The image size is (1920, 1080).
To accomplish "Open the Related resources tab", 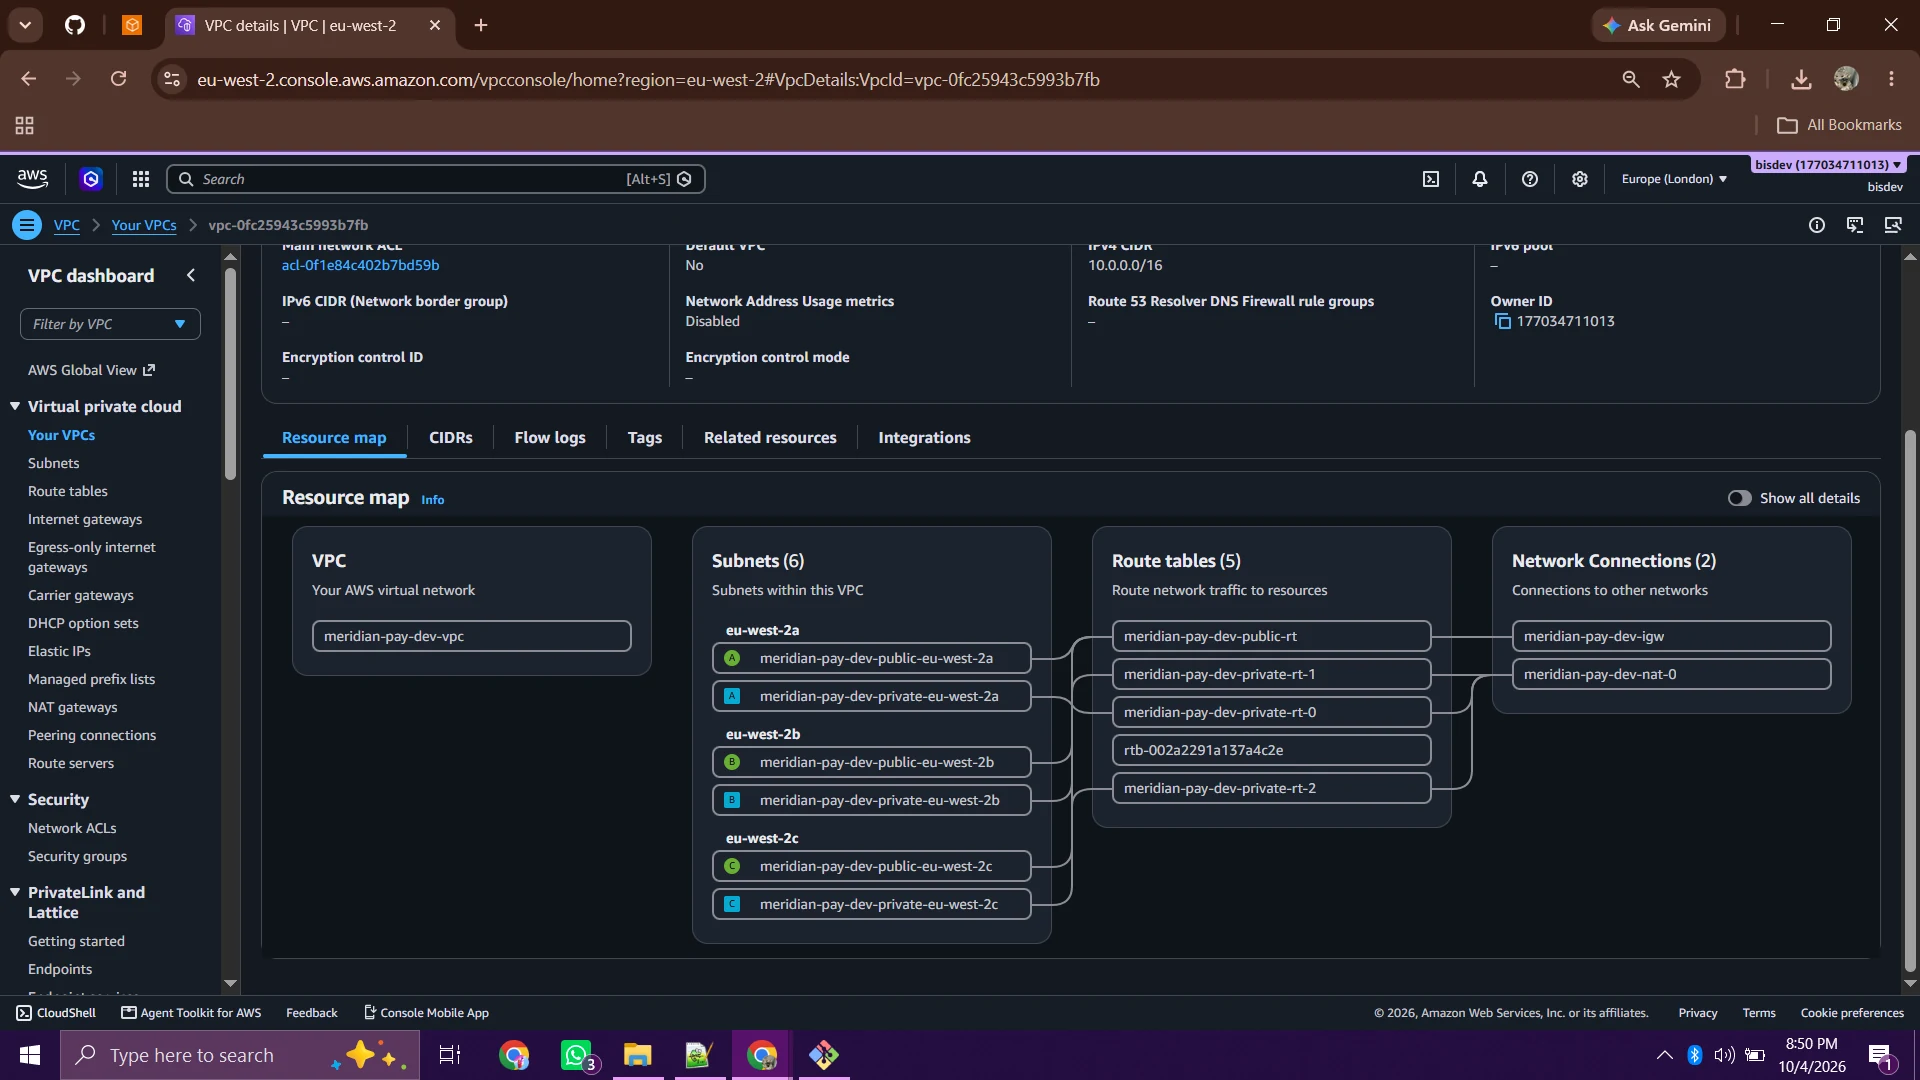I will coord(770,438).
